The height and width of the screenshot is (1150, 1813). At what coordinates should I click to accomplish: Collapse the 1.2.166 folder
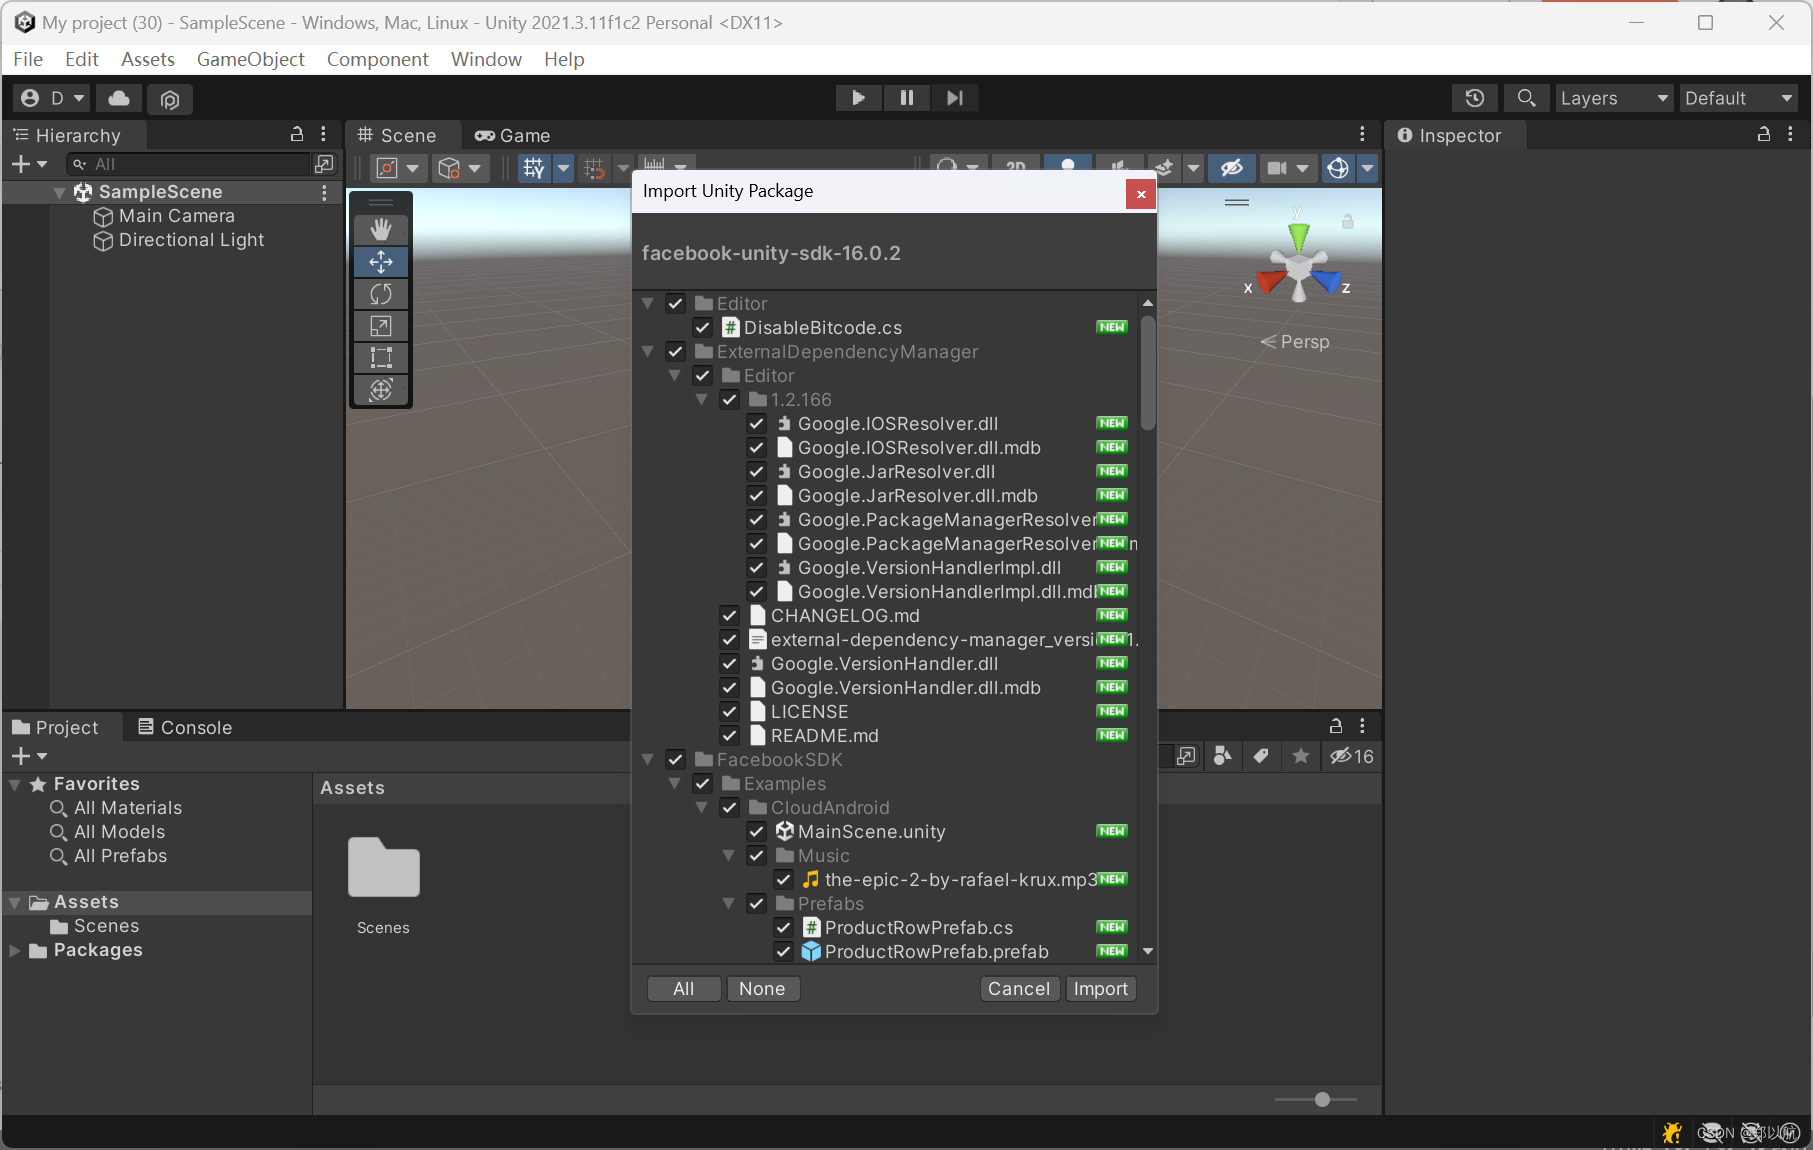point(702,400)
